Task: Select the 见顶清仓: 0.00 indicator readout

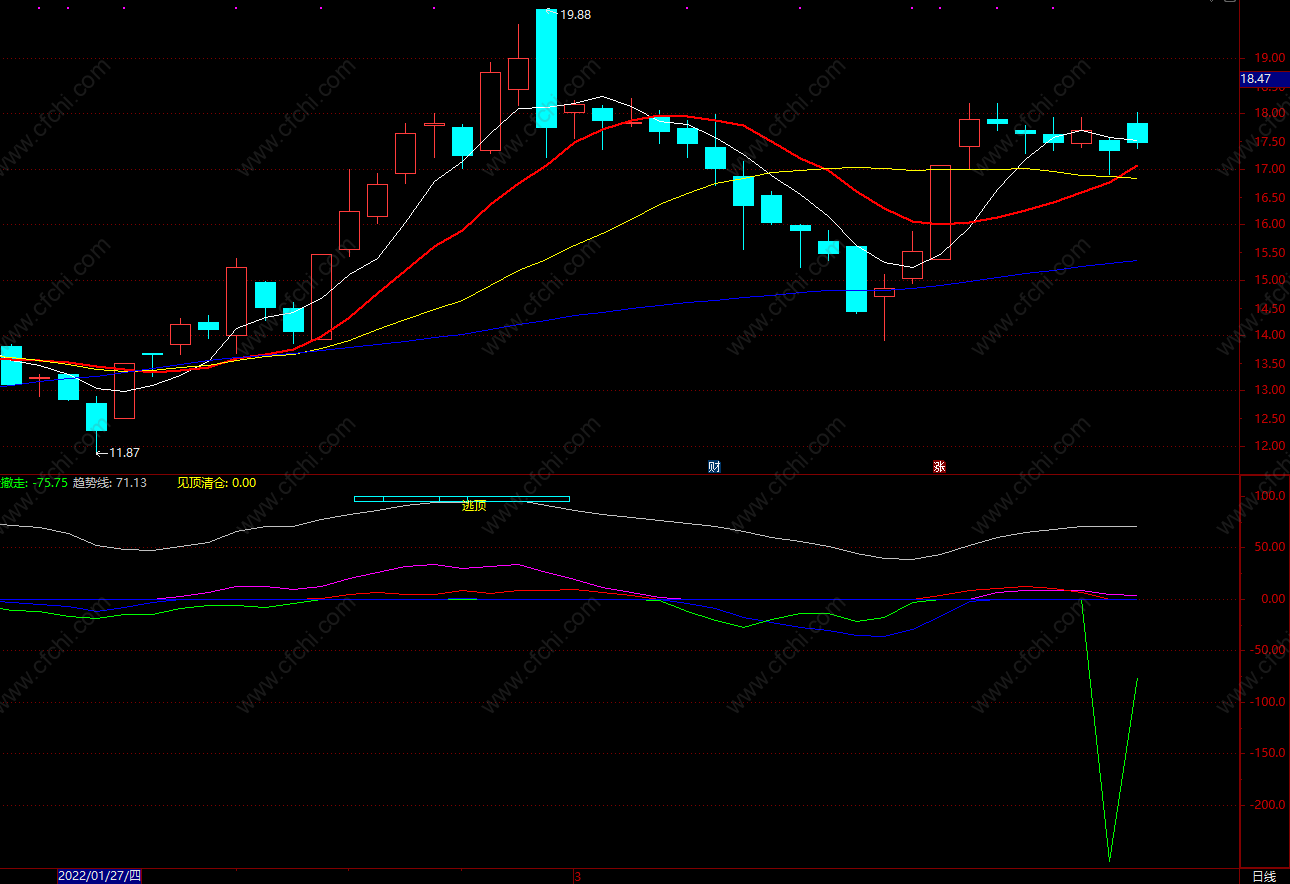Action: coord(216,483)
